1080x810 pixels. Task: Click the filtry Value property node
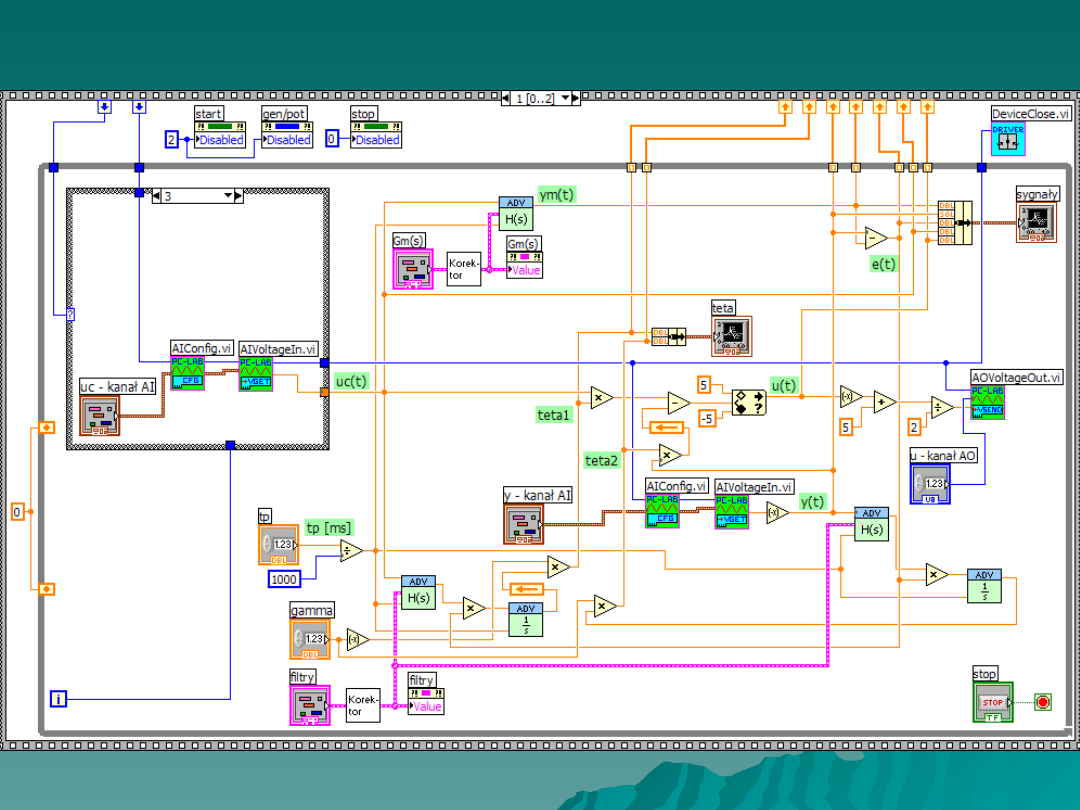tap(426, 706)
